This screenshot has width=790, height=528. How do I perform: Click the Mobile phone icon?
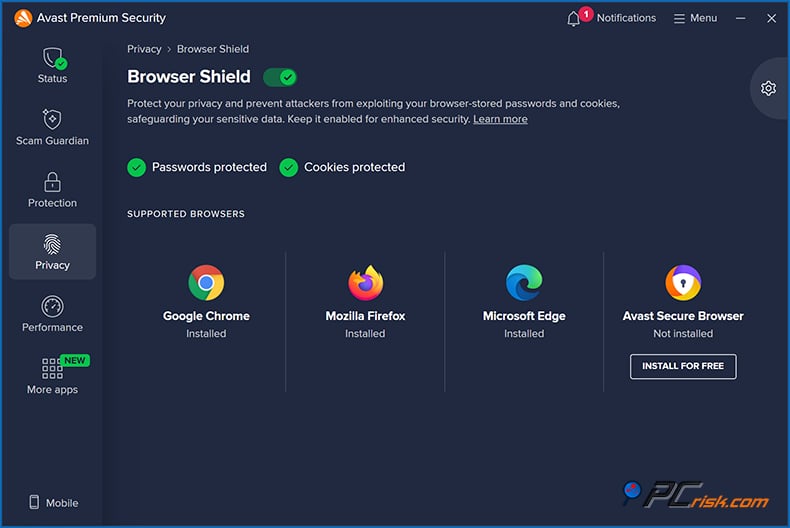coord(34,503)
